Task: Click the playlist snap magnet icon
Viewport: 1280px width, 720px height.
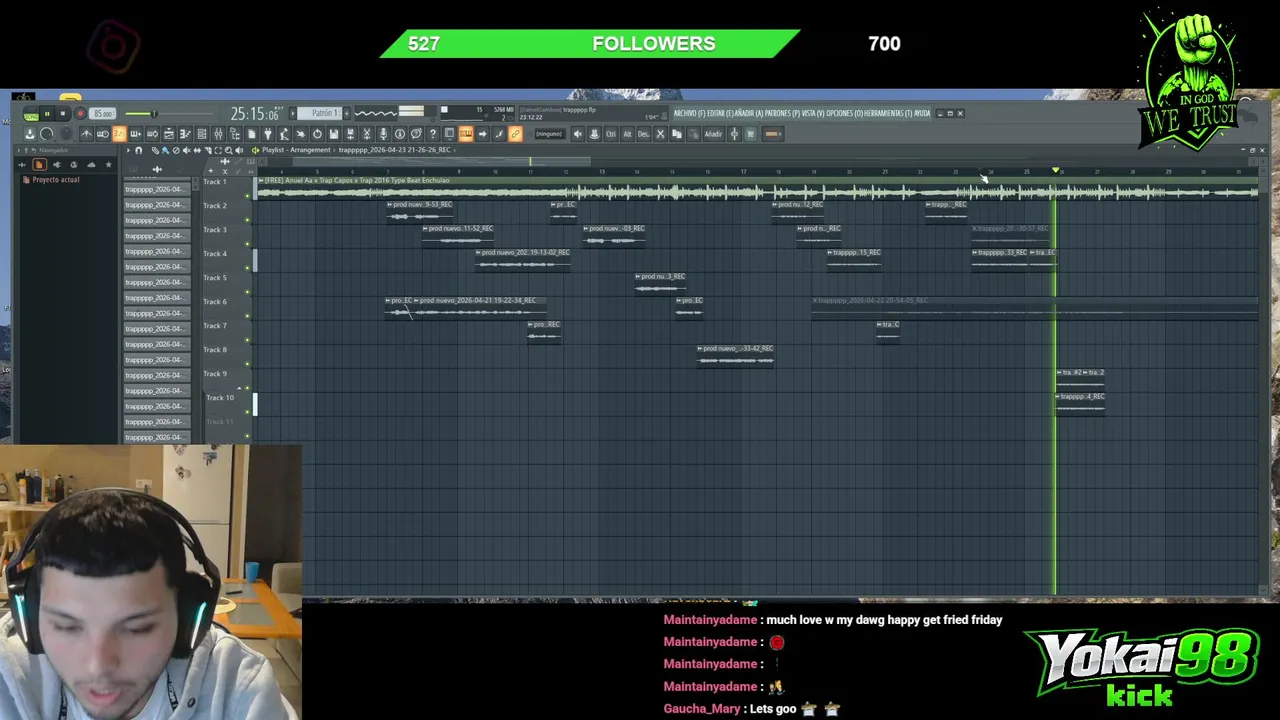Action: click(138, 150)
